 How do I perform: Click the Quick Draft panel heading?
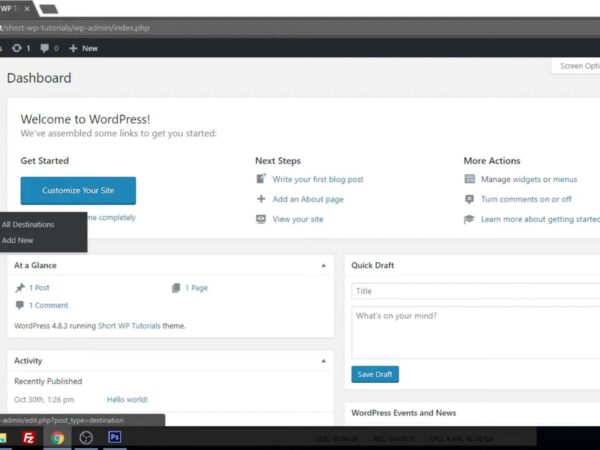pyautogui.click(x=372, y=265)
